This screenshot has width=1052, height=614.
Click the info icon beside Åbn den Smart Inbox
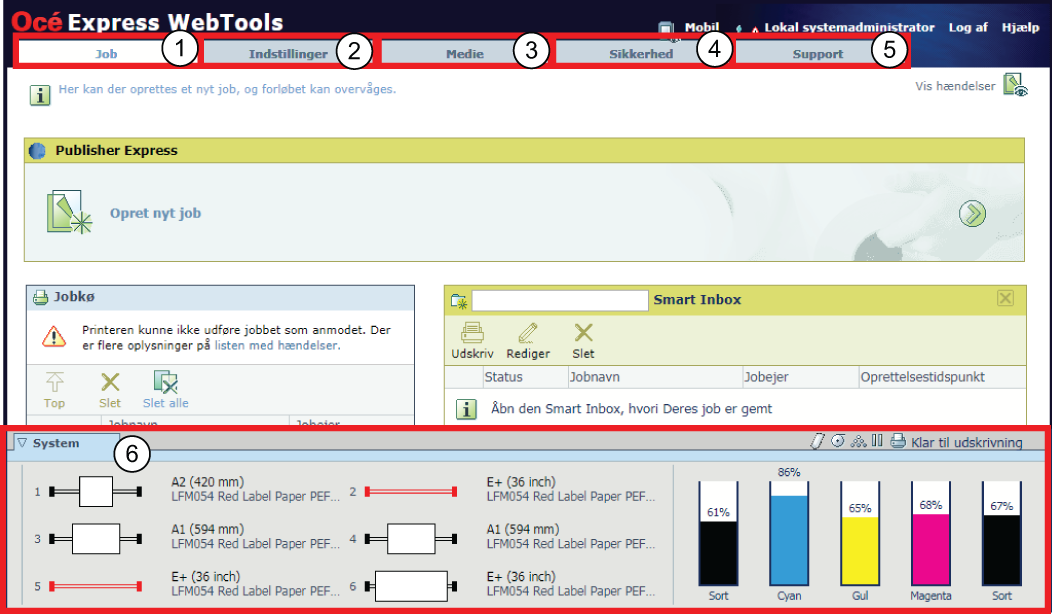(466, 409)
